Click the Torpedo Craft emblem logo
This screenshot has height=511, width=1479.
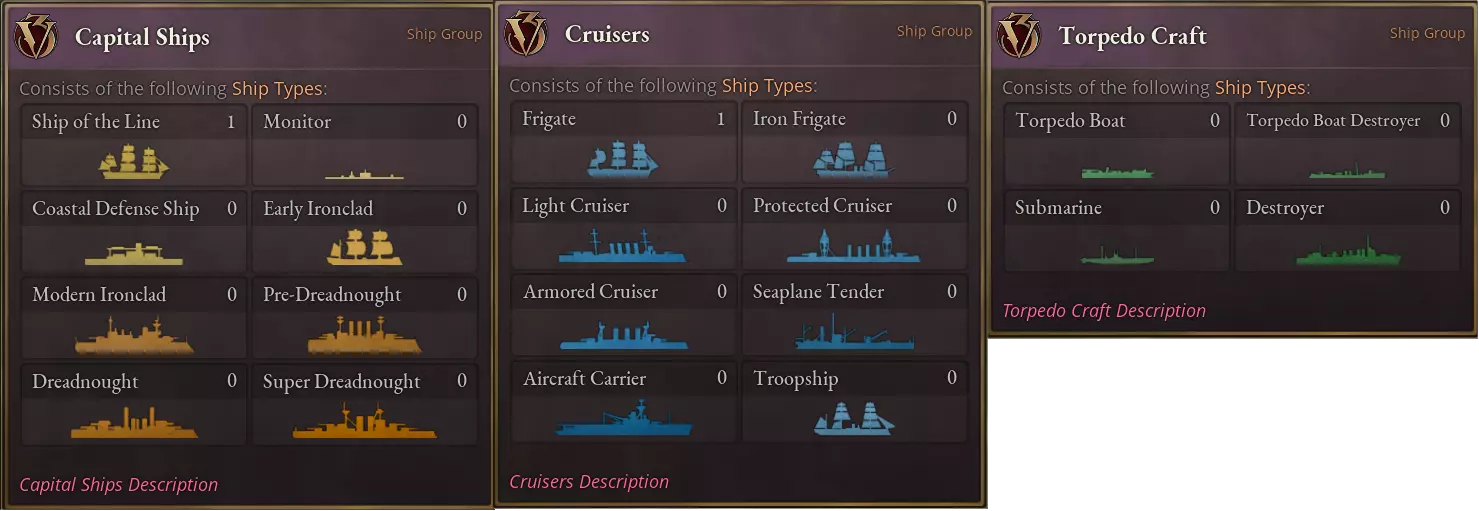tap(1019, 35)
